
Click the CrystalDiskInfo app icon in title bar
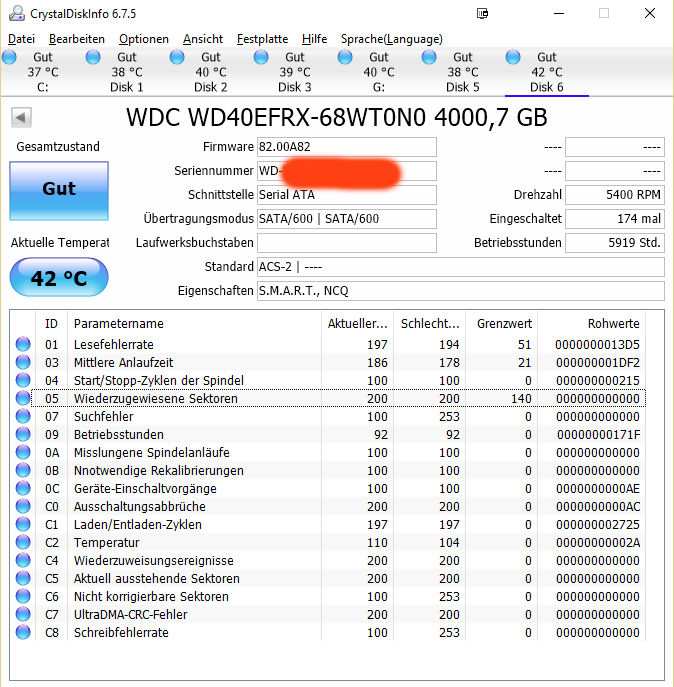17,13
